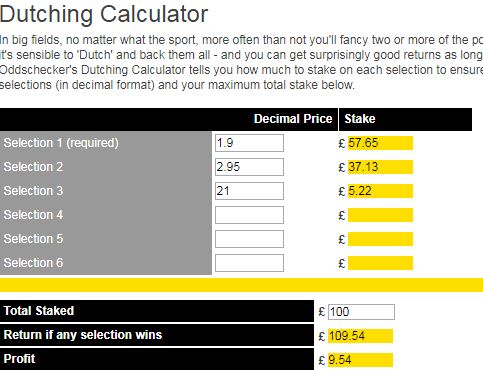Click the Selection 1 decimal price field

tap(249, 143)
